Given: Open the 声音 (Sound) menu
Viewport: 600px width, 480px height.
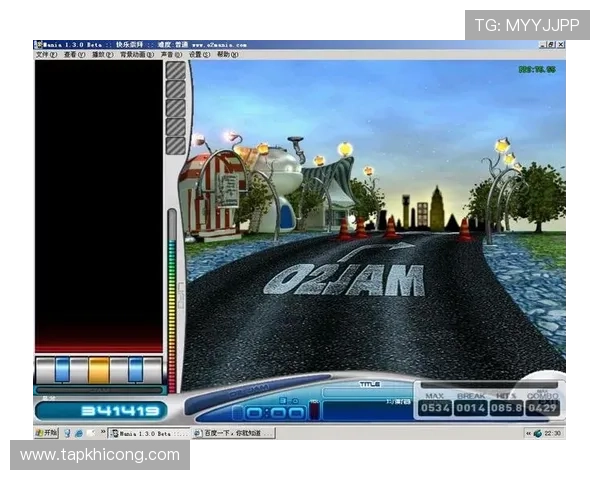Looking at the screenshot, I should 170,55.
